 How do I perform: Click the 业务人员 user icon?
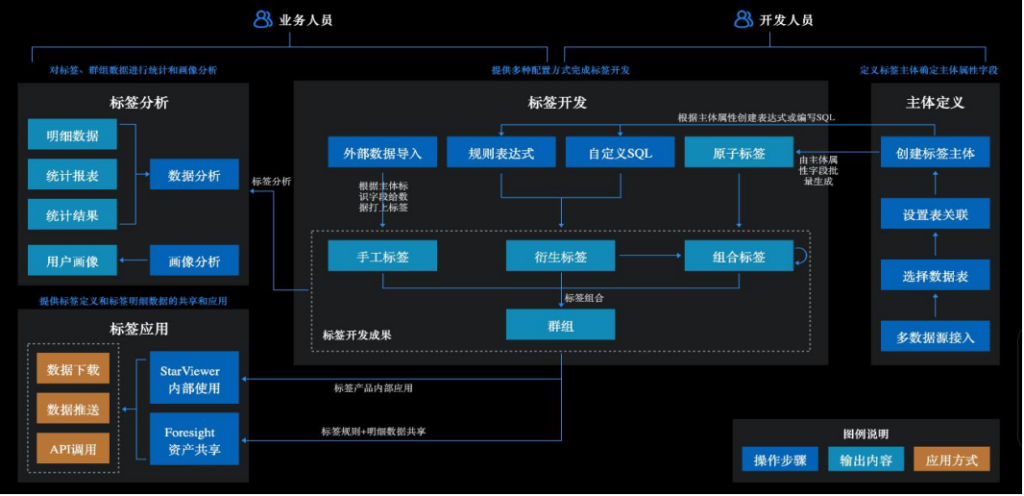[x=263, y=20]
